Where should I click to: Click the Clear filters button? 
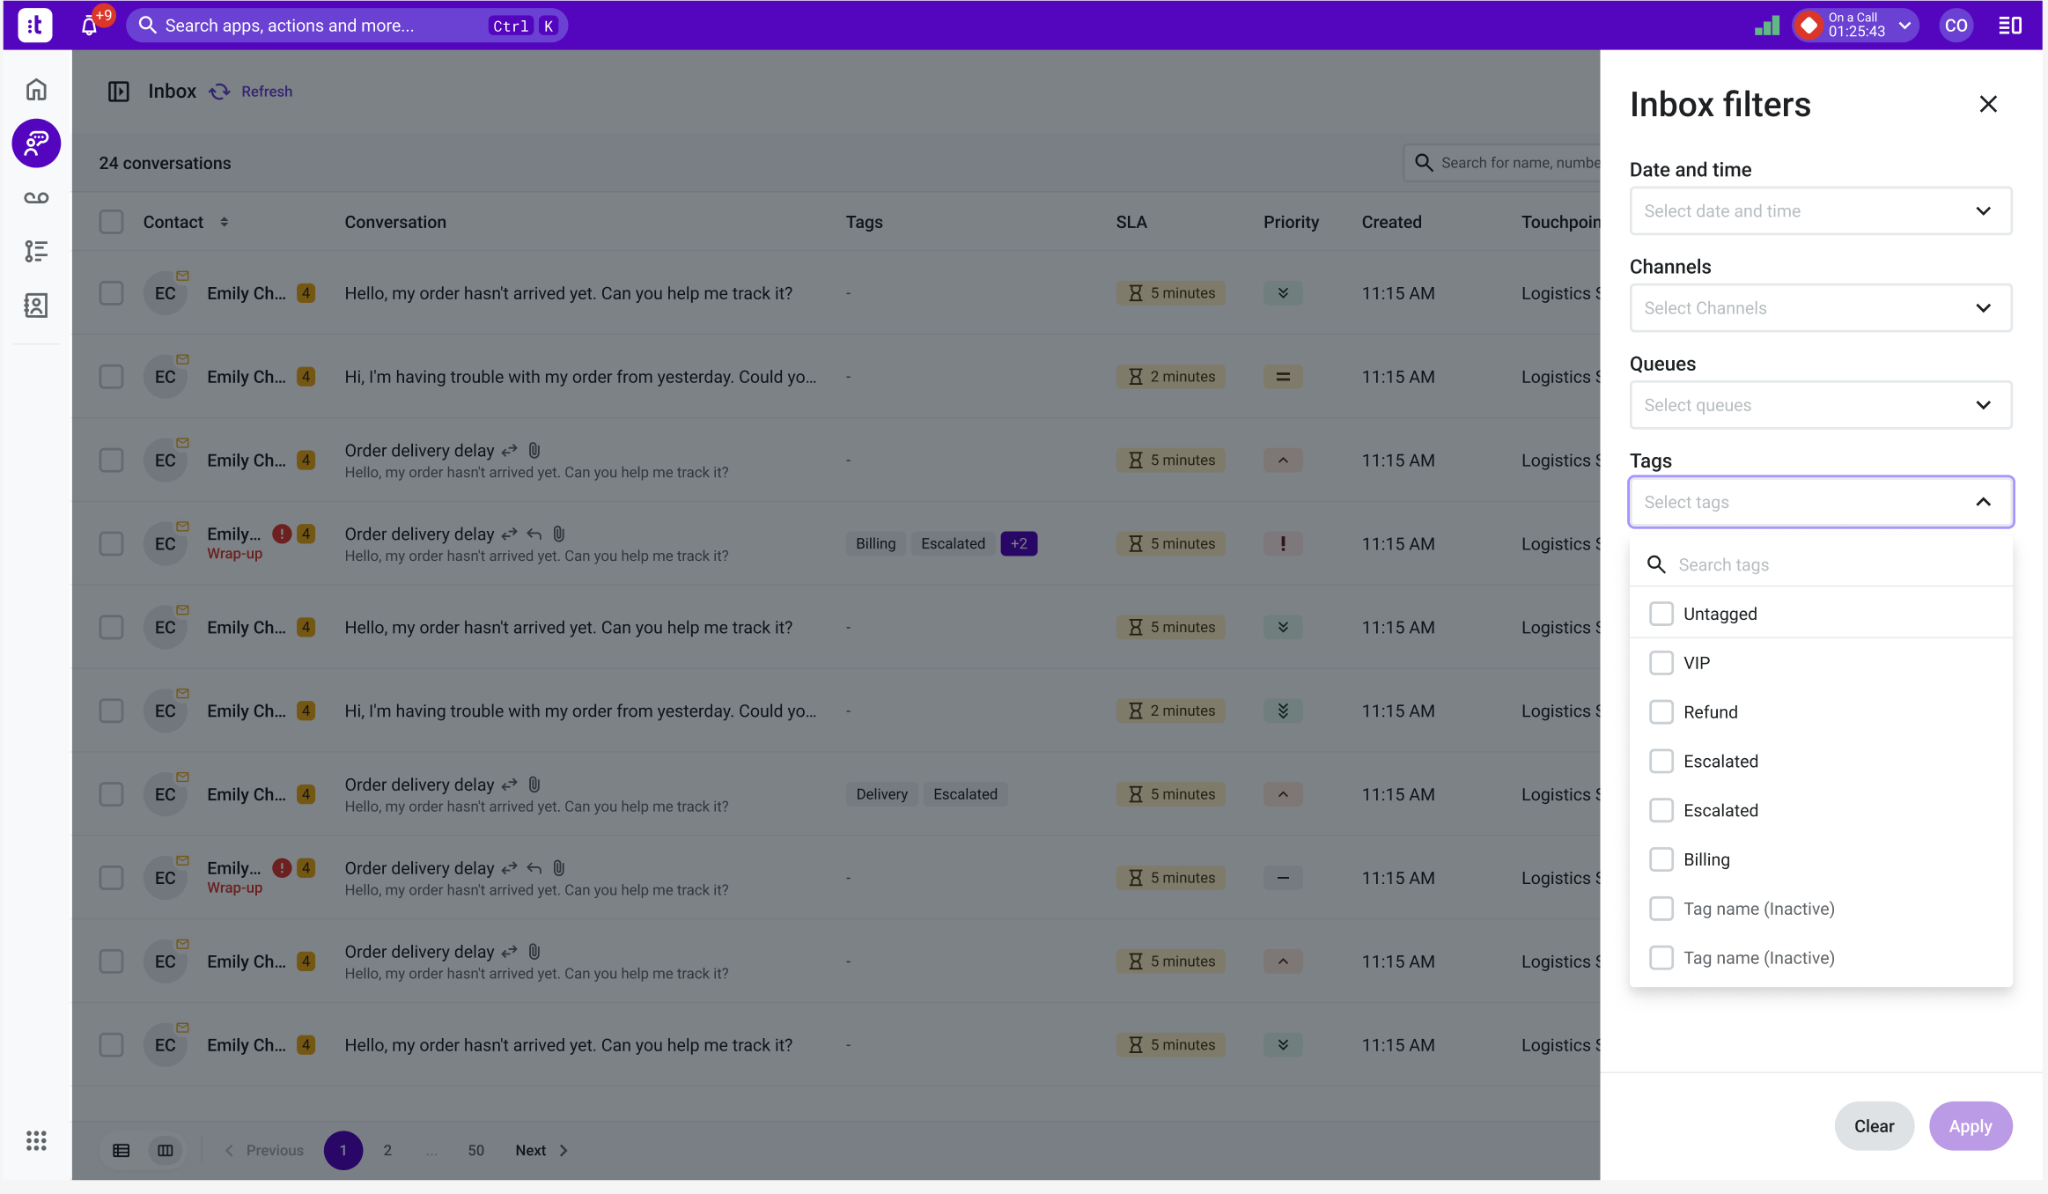pos(1873,1126)
